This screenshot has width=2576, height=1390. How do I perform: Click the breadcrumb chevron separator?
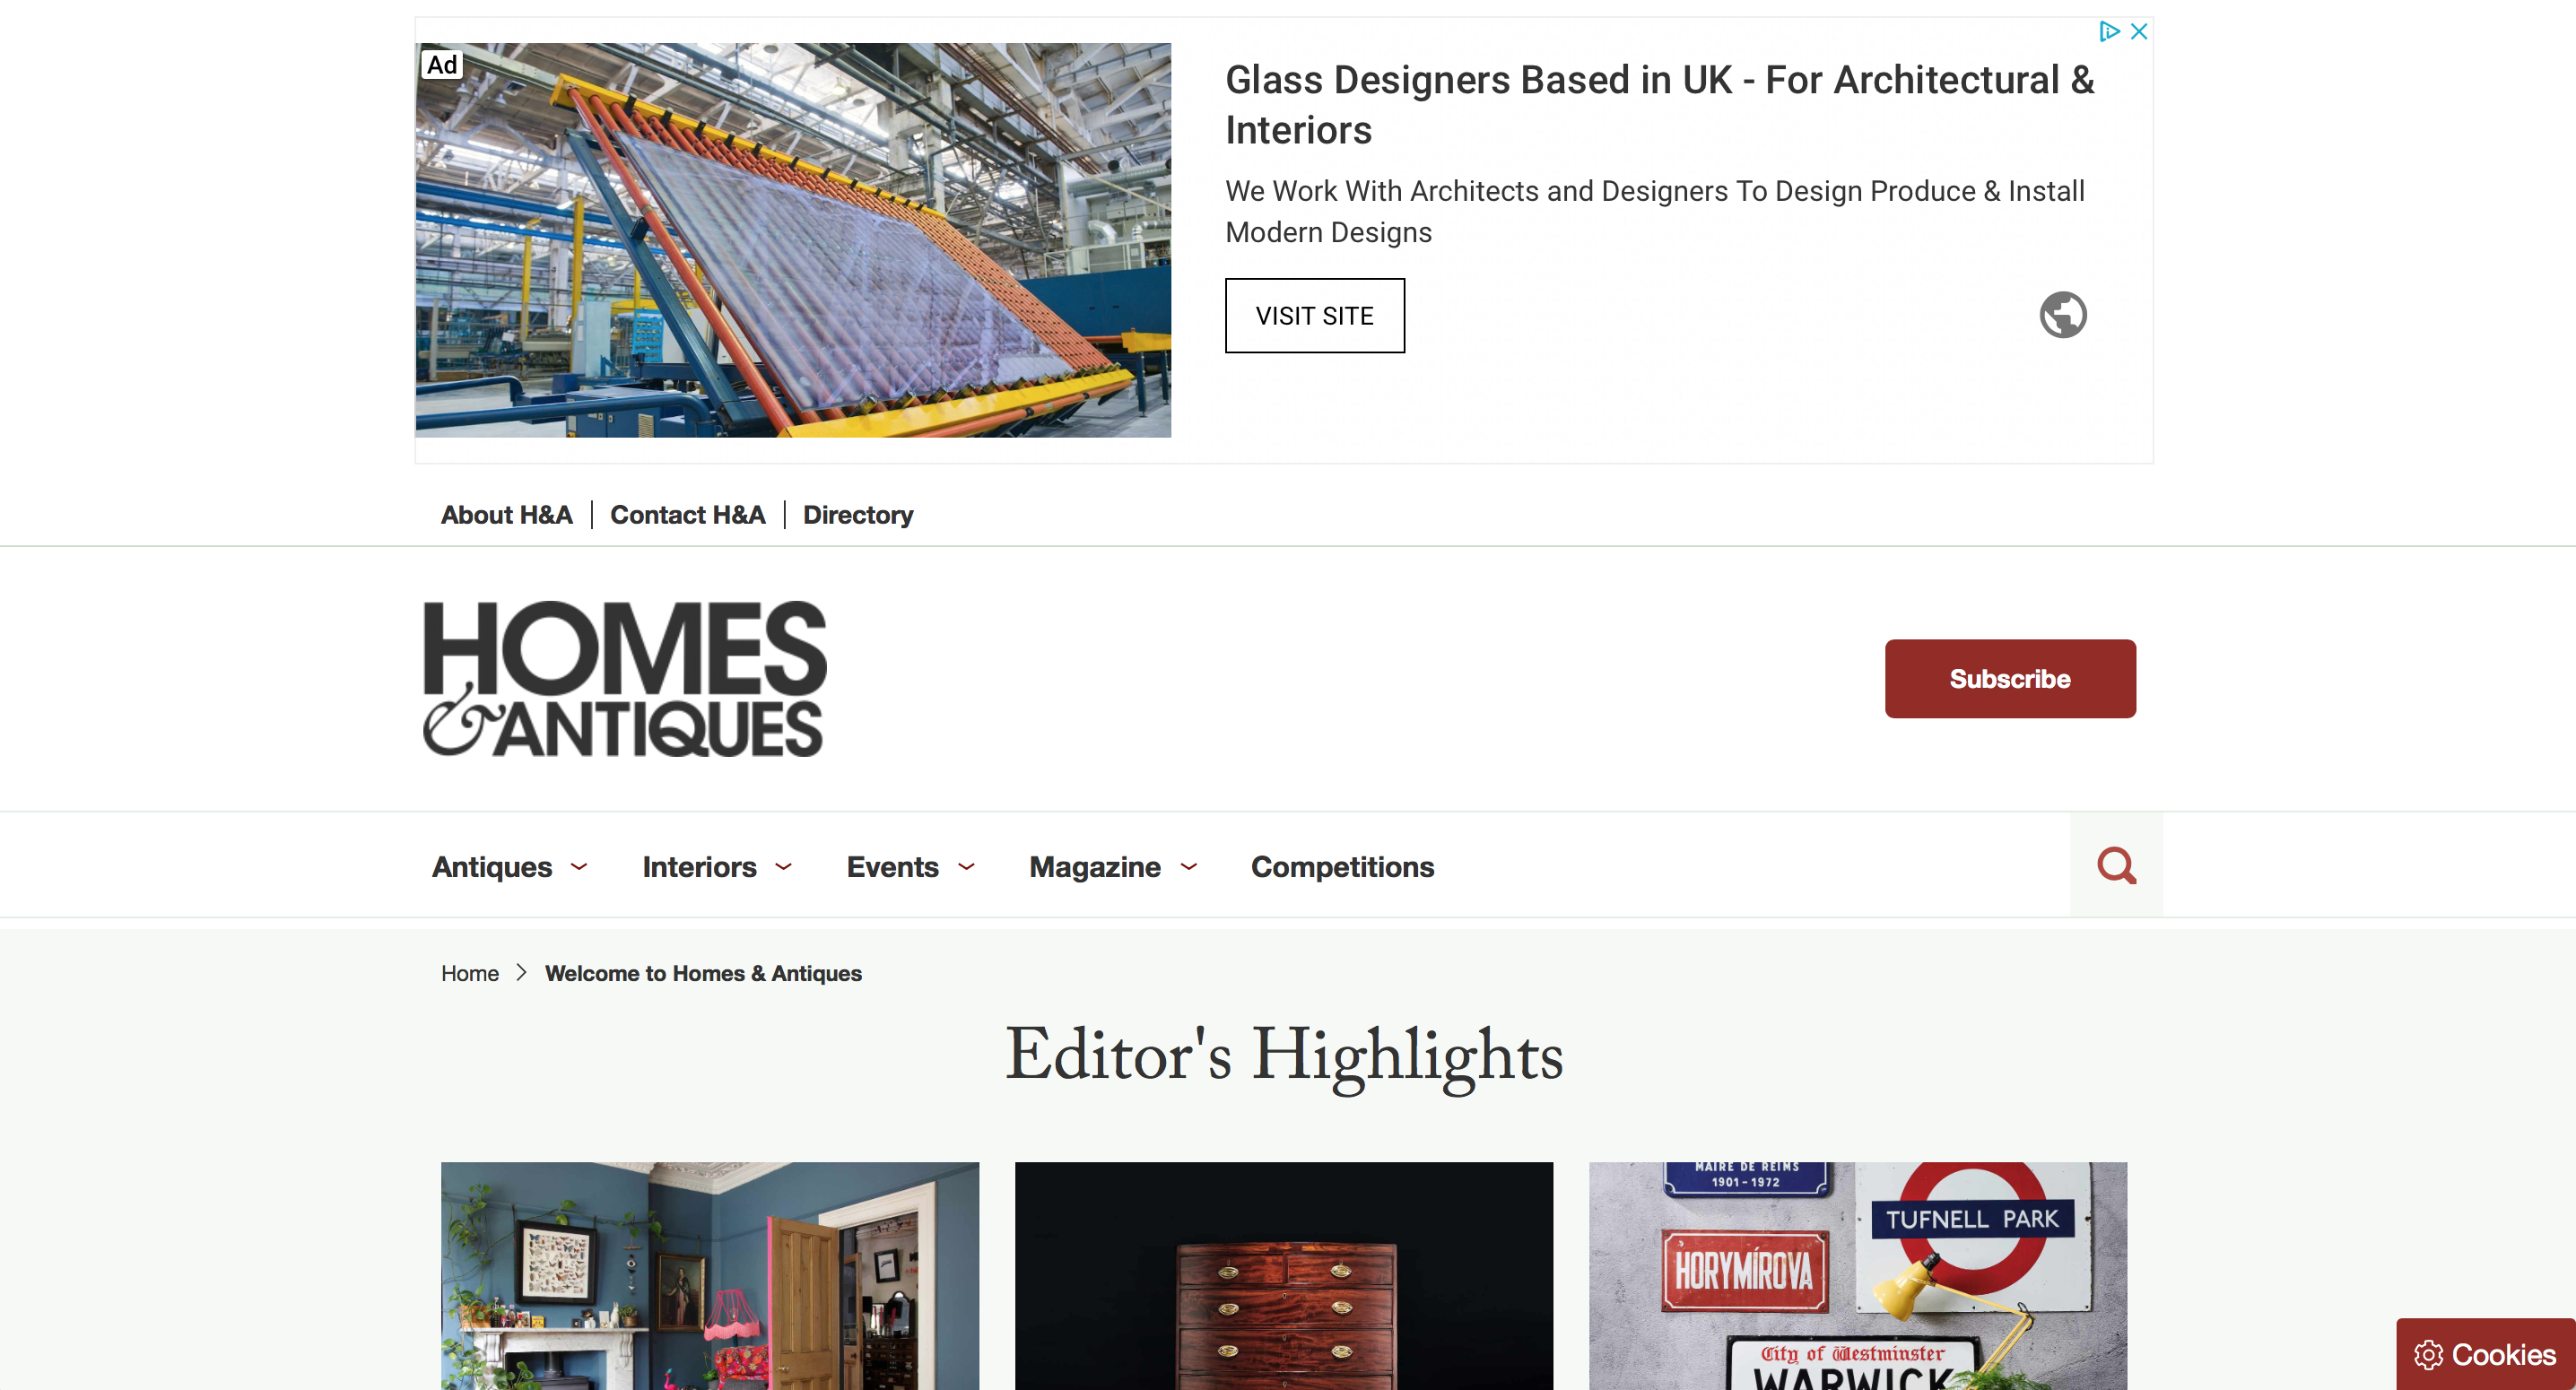521,973
